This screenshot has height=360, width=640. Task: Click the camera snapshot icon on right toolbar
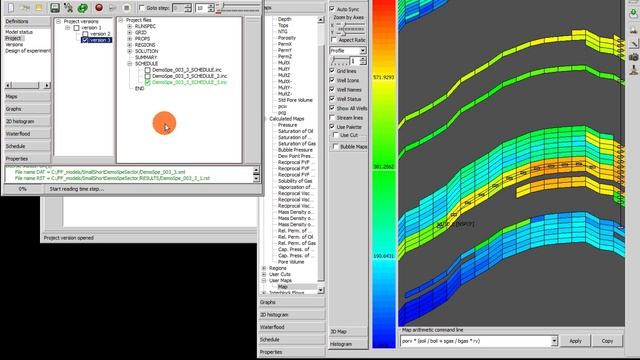[x=633, y=57]
